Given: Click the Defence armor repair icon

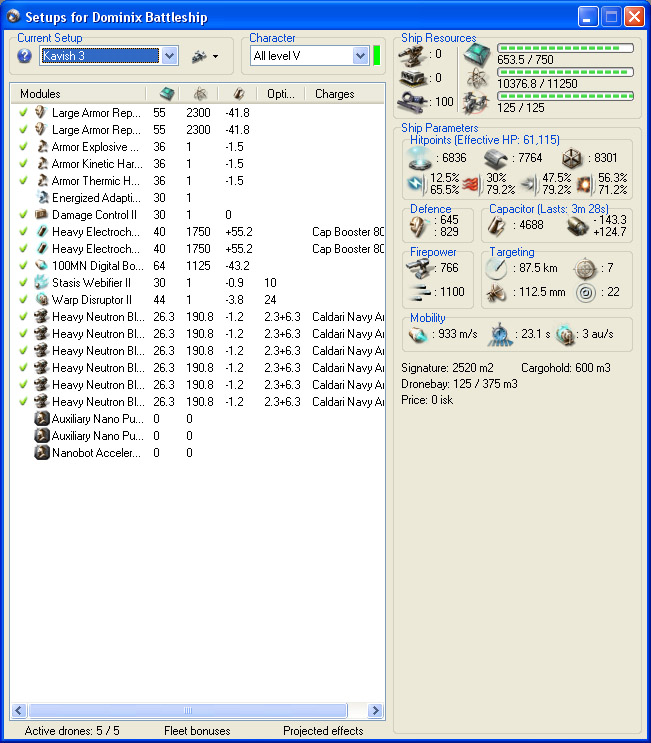Looking at the screenshot, I should click(418, 227).
